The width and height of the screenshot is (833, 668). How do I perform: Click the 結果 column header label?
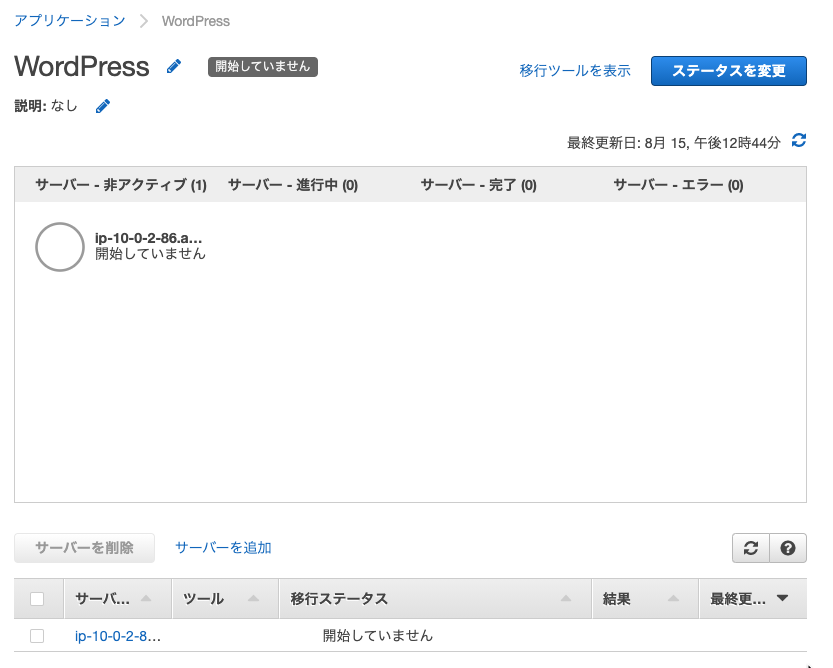(x=617, y=599)
